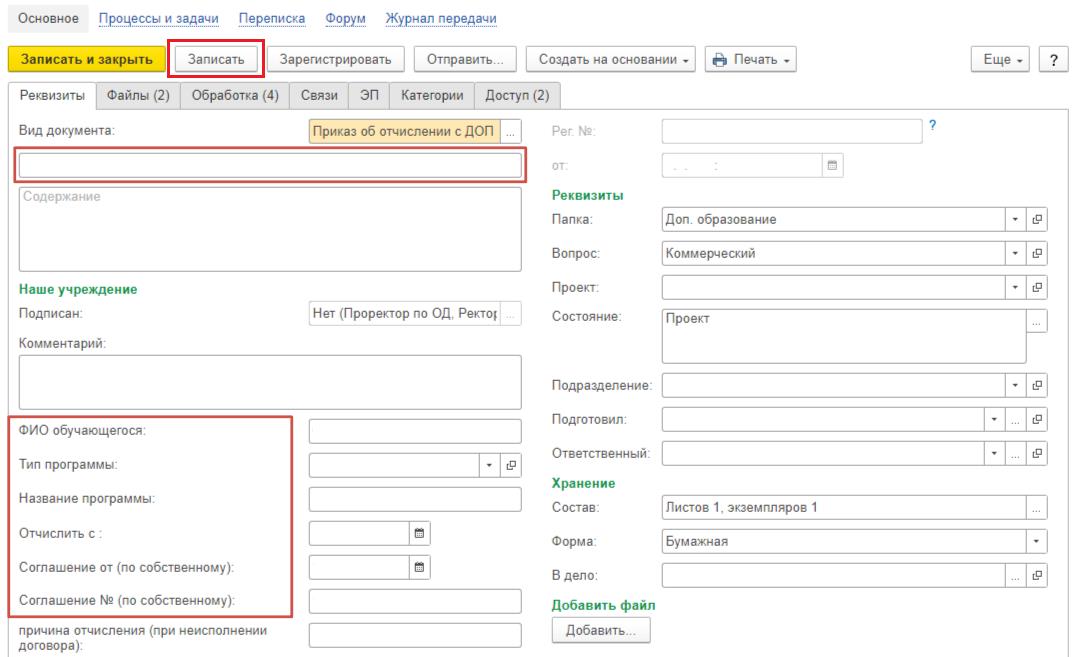This screenshot has height=657, width=1078.
Task: Open the Подготовил item in separate window
Action: [1037, 419]
